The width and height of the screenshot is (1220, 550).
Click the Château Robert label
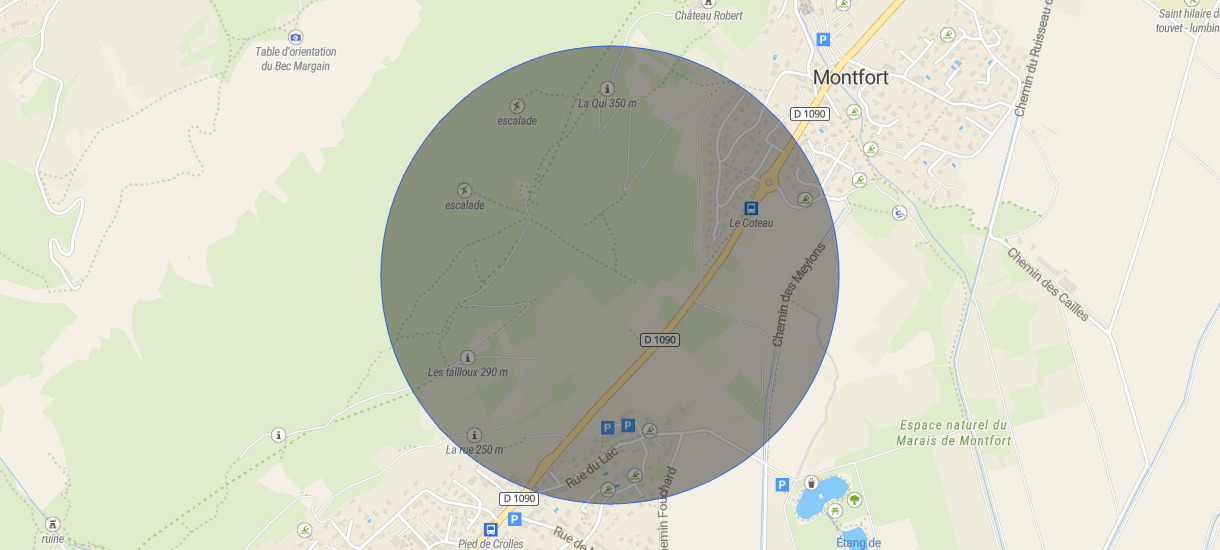708,16
